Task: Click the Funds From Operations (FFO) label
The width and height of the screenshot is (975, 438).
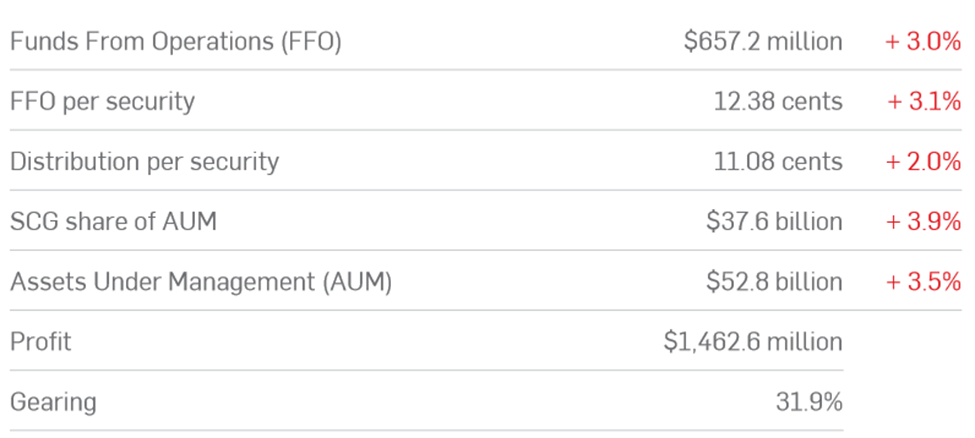Action: click(x=176, y=42)
